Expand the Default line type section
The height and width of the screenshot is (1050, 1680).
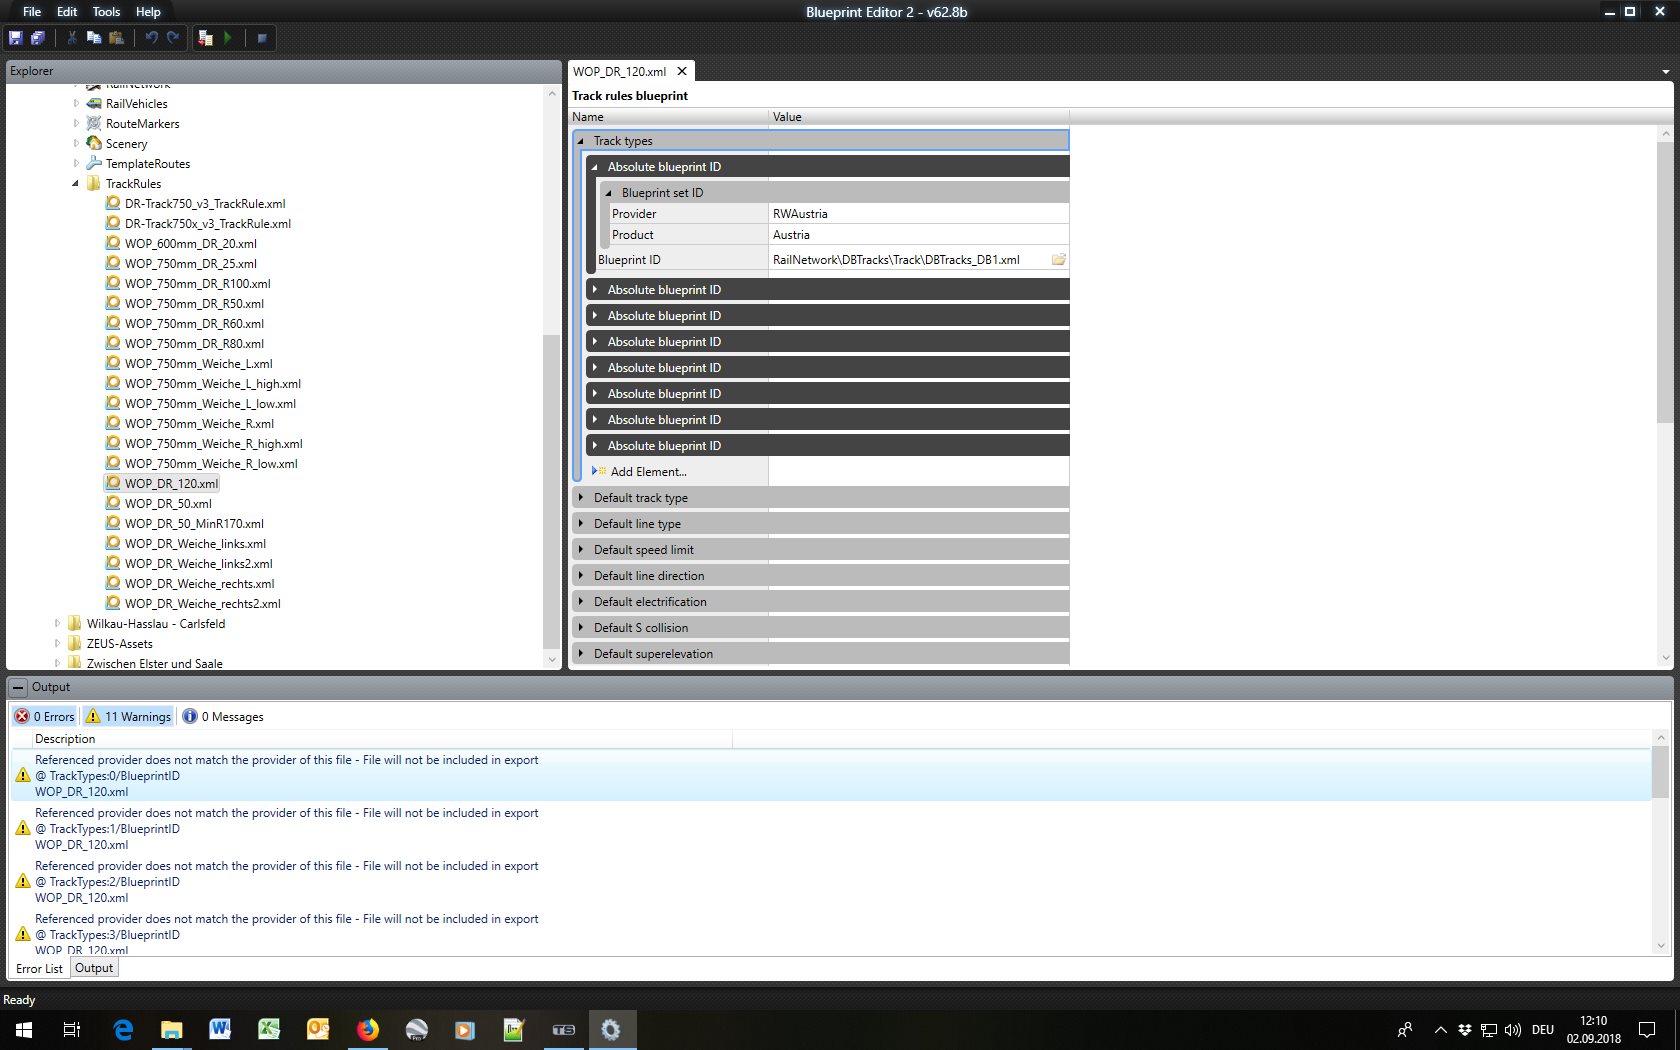coord(581,523)
